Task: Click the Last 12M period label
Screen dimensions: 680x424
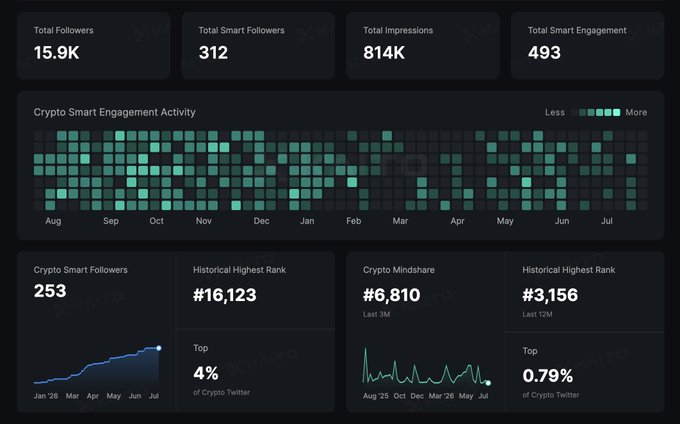Action: pyautogui.click(x=537, y=314)
